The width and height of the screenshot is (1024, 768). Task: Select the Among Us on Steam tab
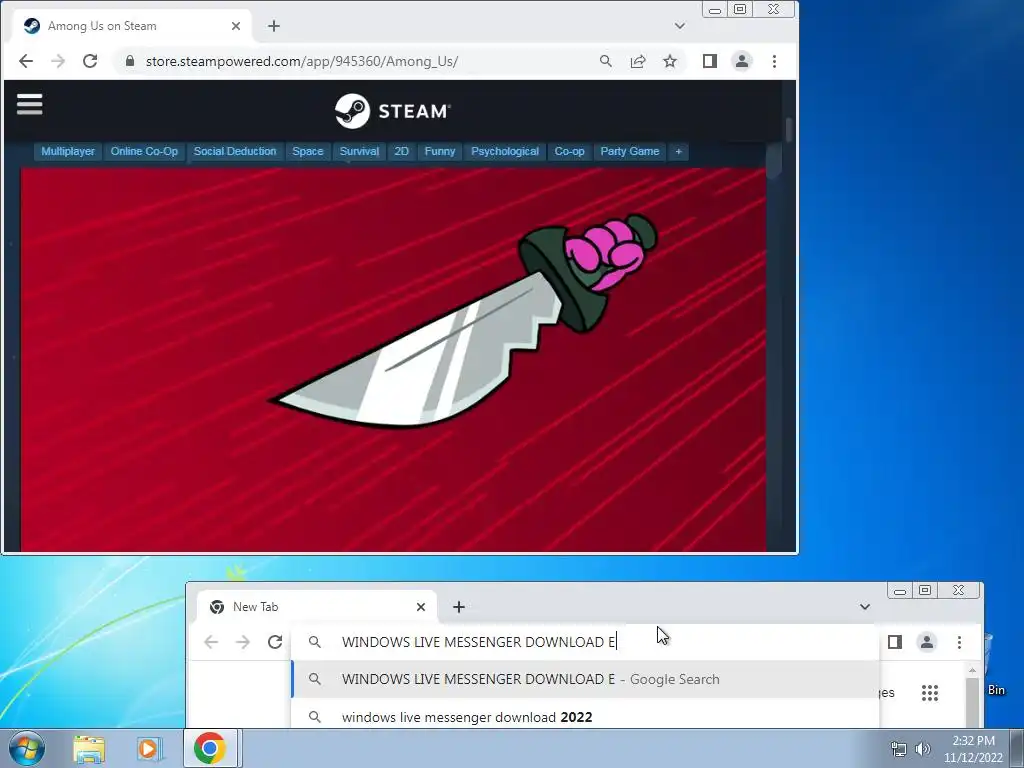pos(132,26)
